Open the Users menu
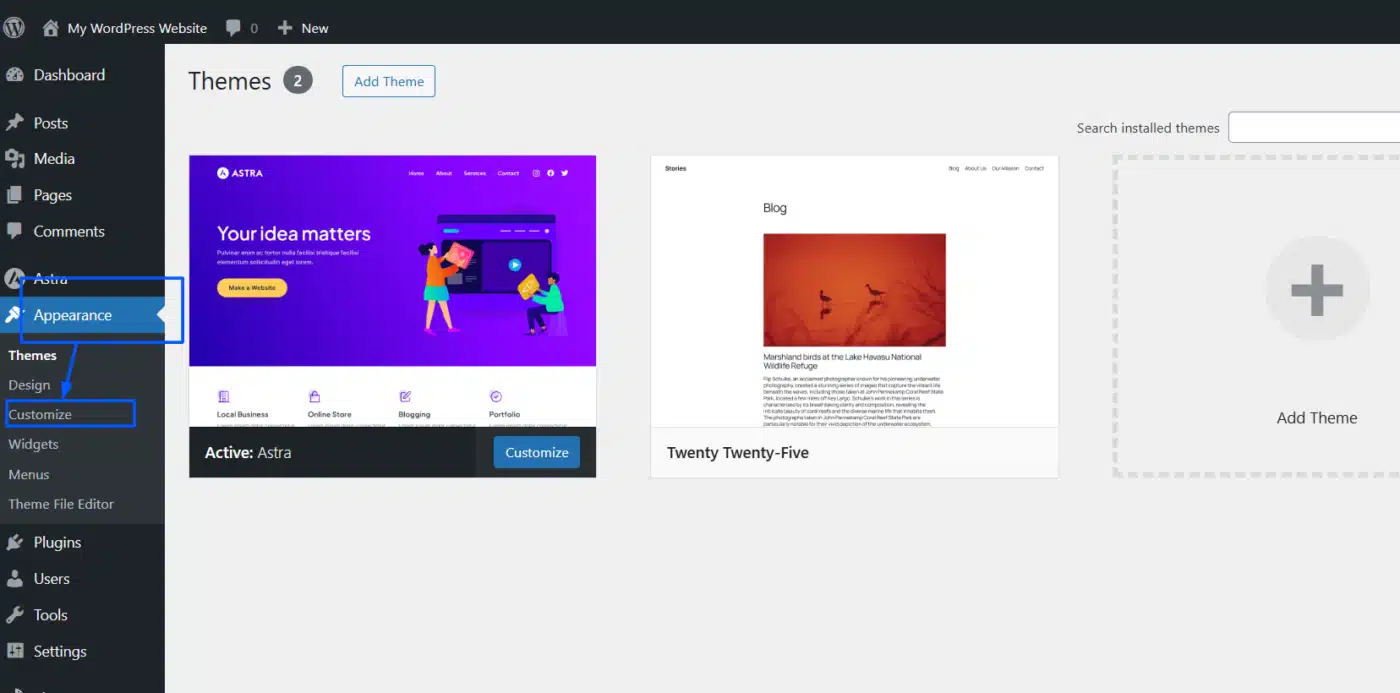Screen dimensions: 1400x693 tap(52, 578)
